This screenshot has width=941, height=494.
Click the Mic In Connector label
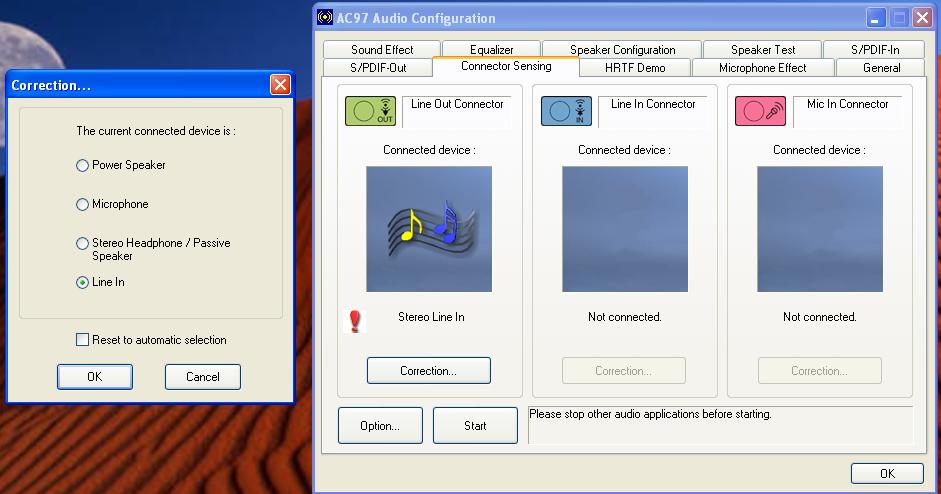click(847, 104)
